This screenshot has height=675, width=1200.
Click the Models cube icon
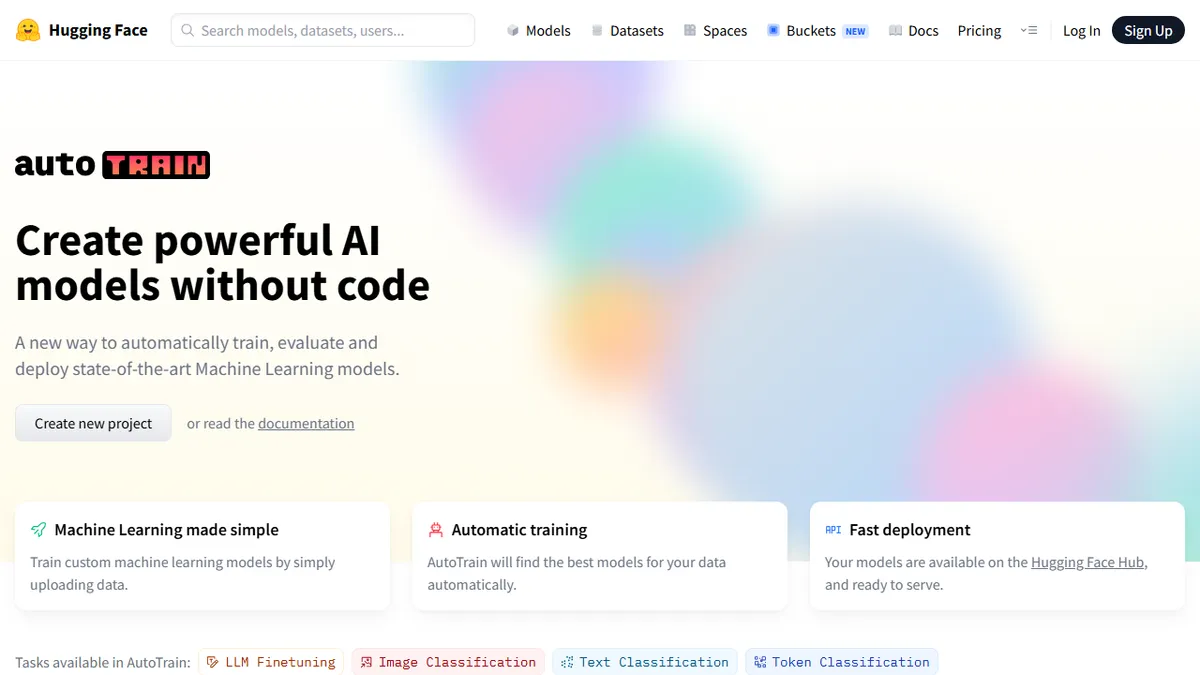point(513,30)
